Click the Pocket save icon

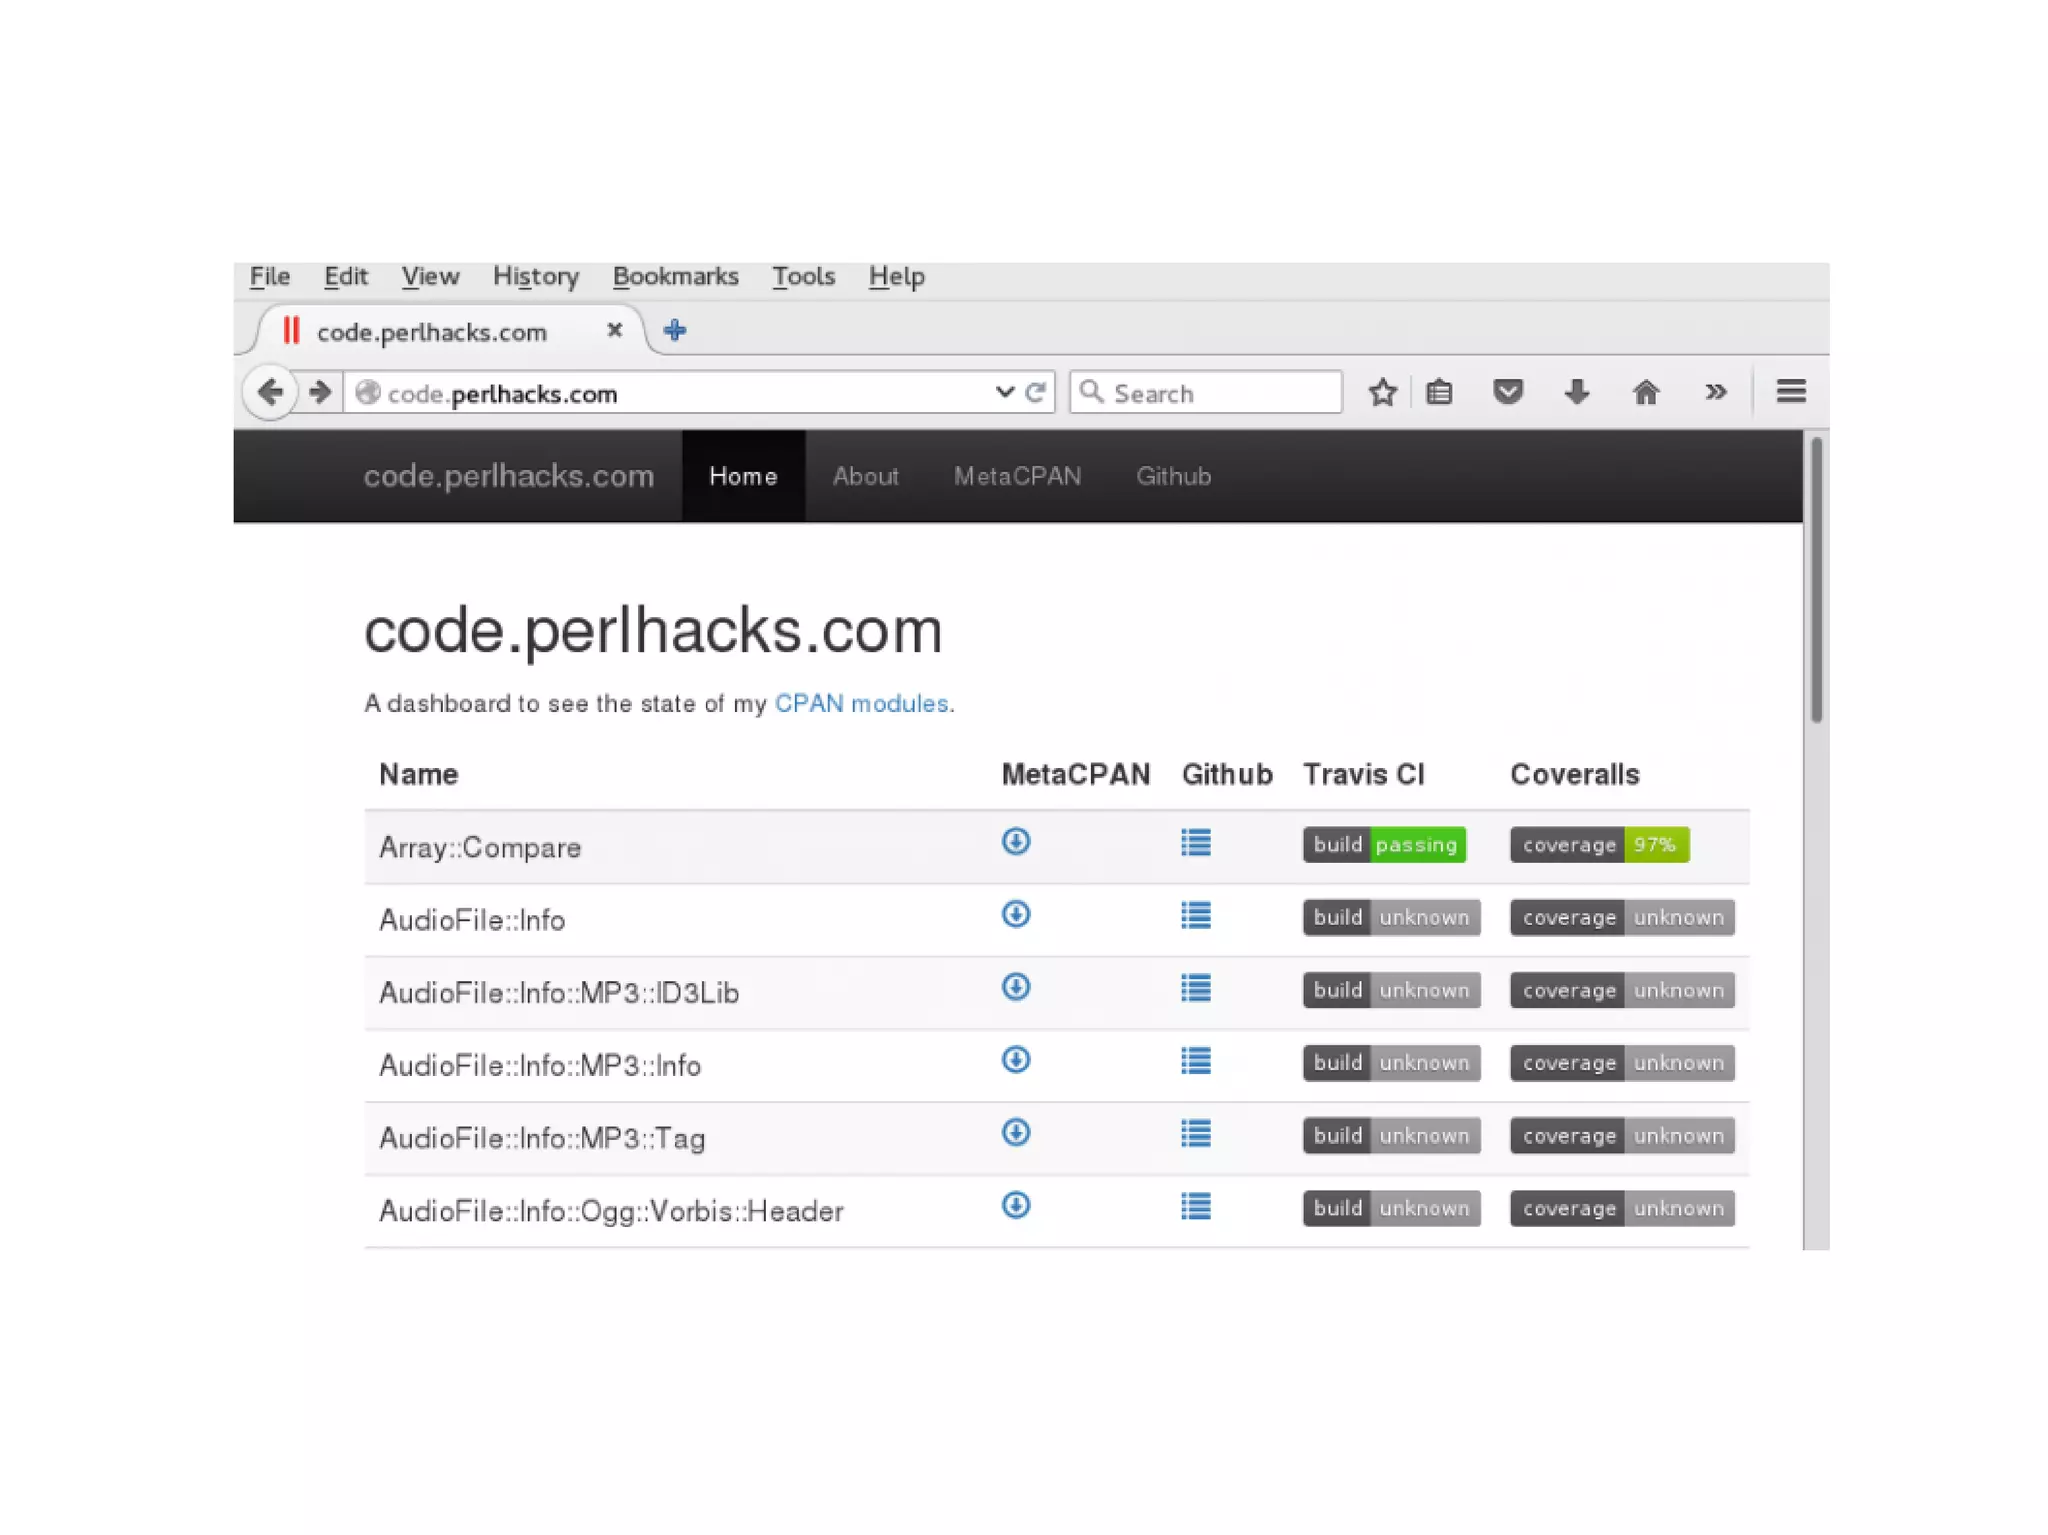[1507, 392]
